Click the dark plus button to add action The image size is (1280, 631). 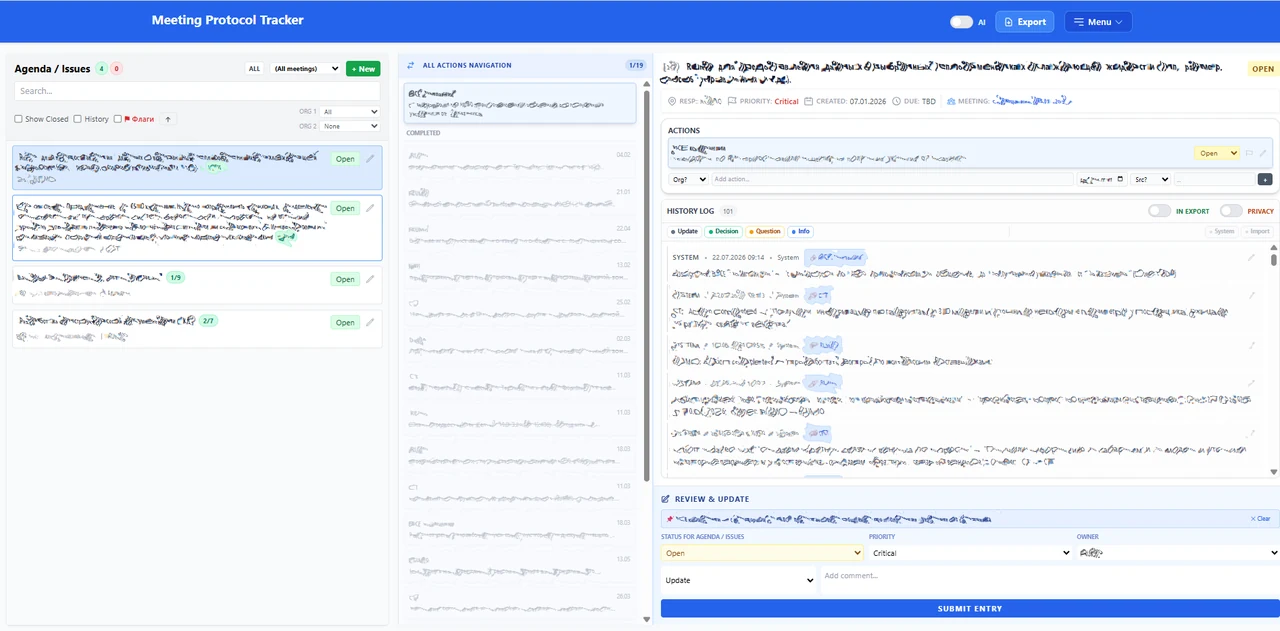1265,179
